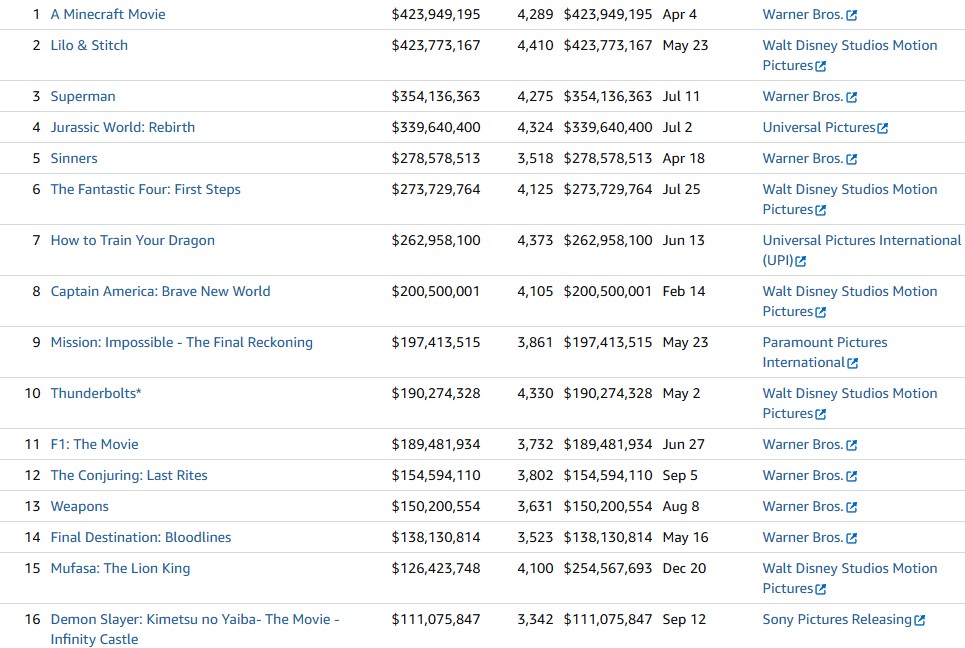Select Jurassic World: Rebirth title
This screenshot has width=965, height=648.
(x=123, y=127)
